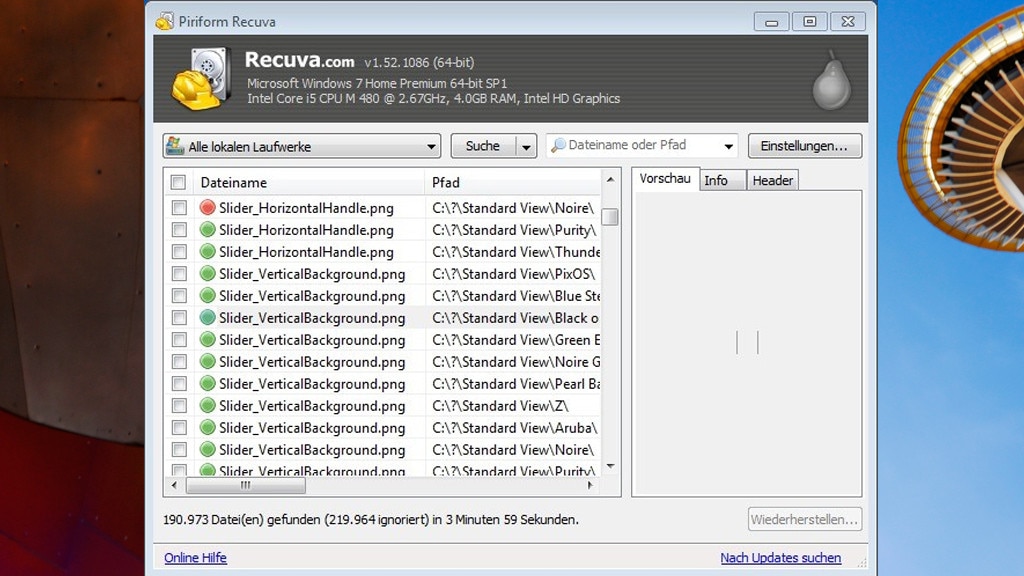This screenshot has height=576, width=1024.
Task: Switch to the Header tab
Action: (773, 180)
